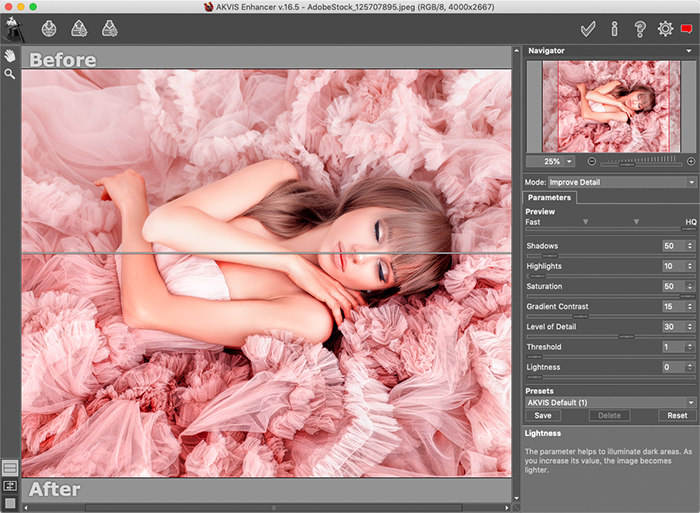Select the Hand tool

click(9, 56)
